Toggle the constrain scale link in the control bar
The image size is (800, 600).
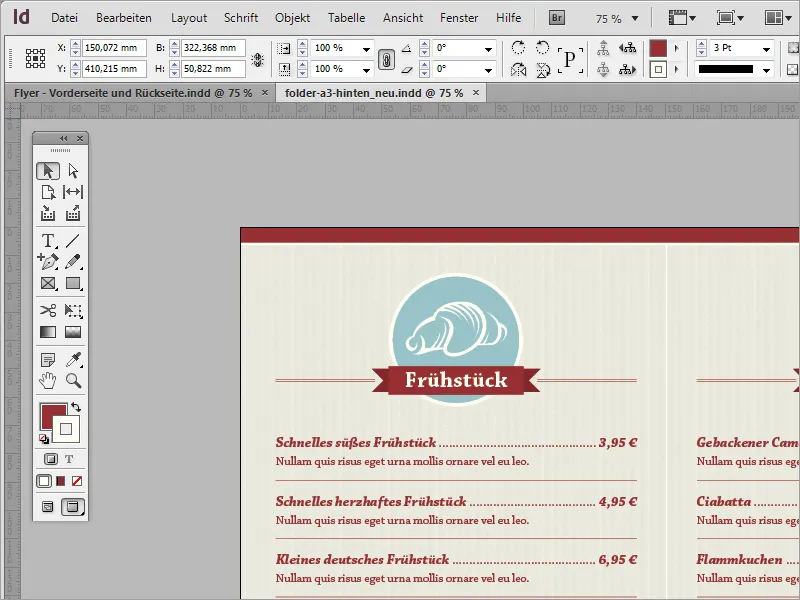click(x=388, y=58)
